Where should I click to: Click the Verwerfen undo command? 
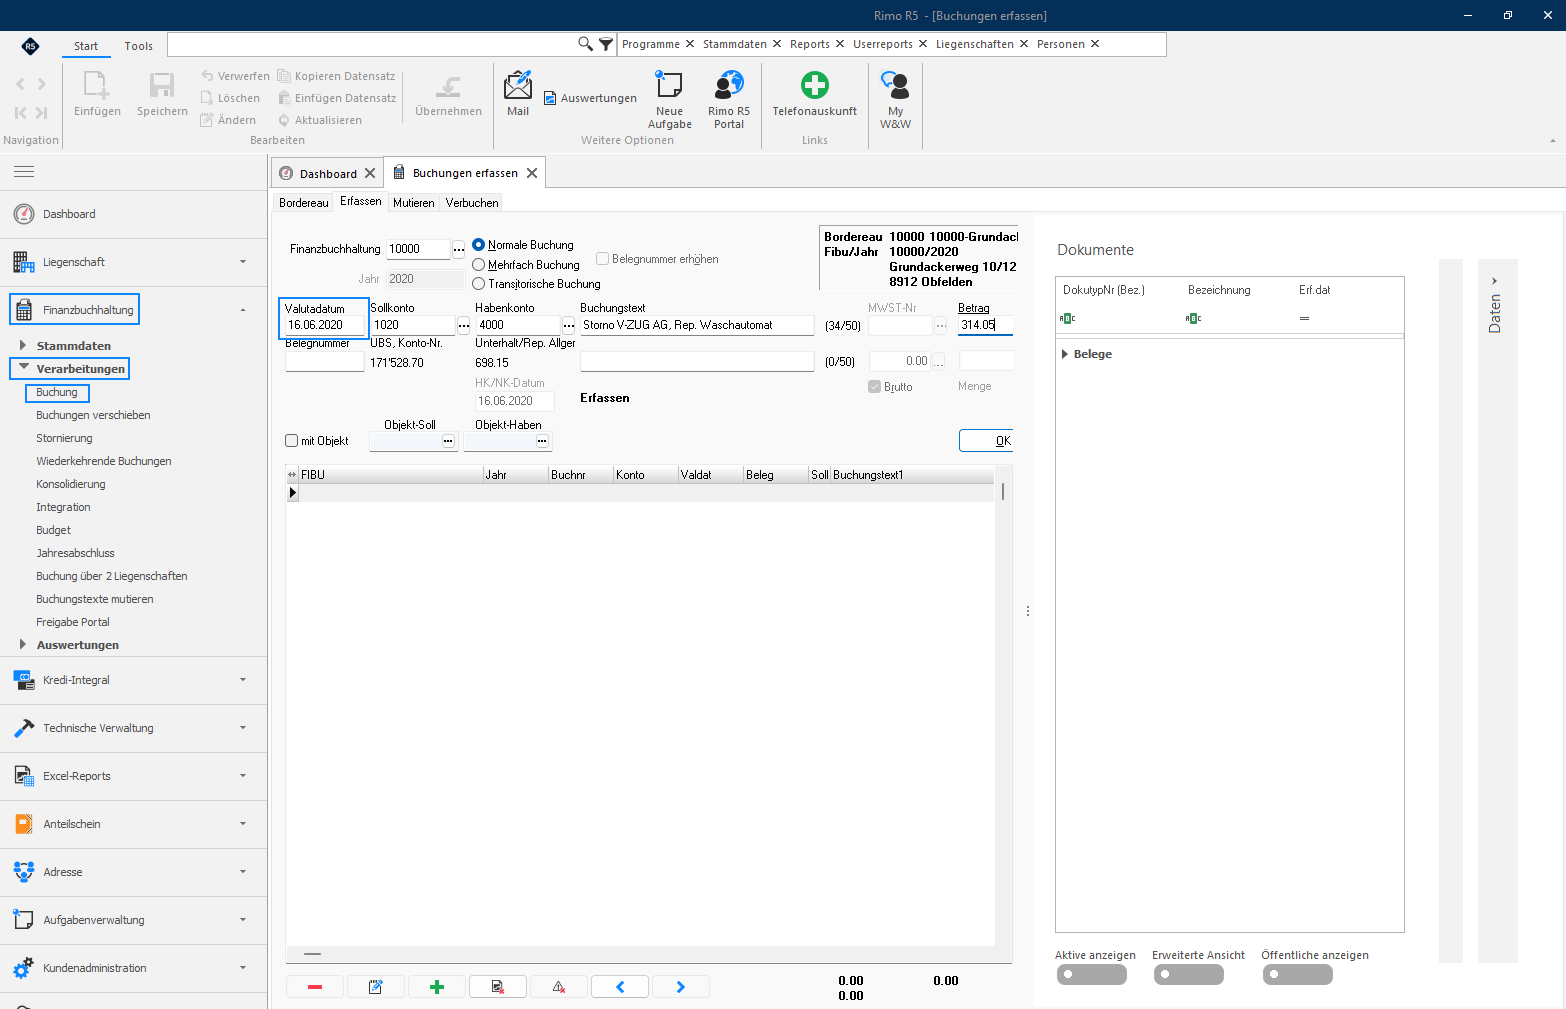(x=235, y=76)
